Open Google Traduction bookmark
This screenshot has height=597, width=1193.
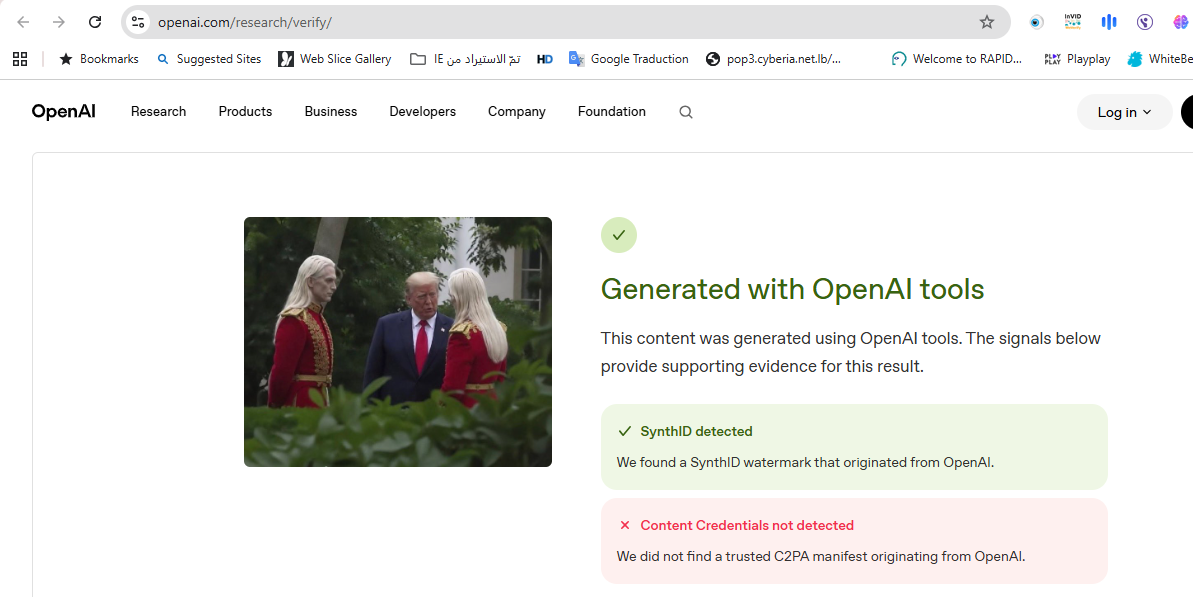click(x=628, y=59)
